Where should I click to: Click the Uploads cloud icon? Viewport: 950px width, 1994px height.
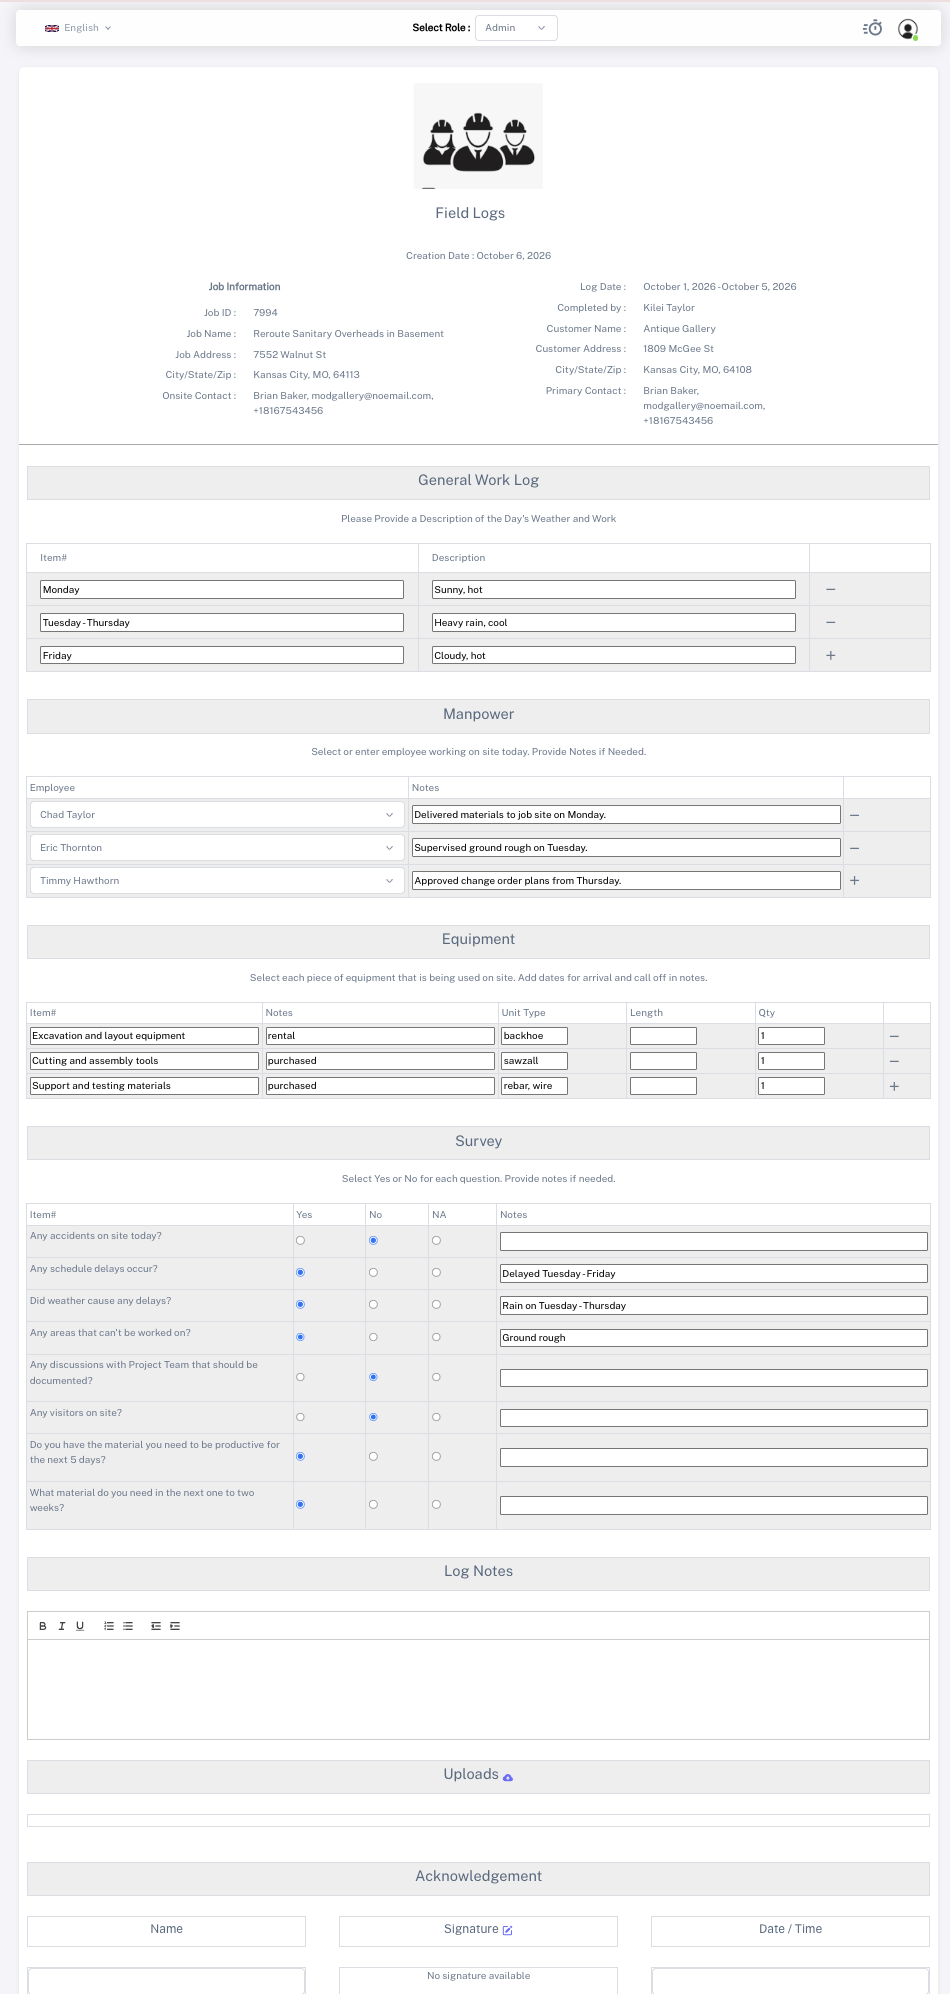[x=508, y=1777]
